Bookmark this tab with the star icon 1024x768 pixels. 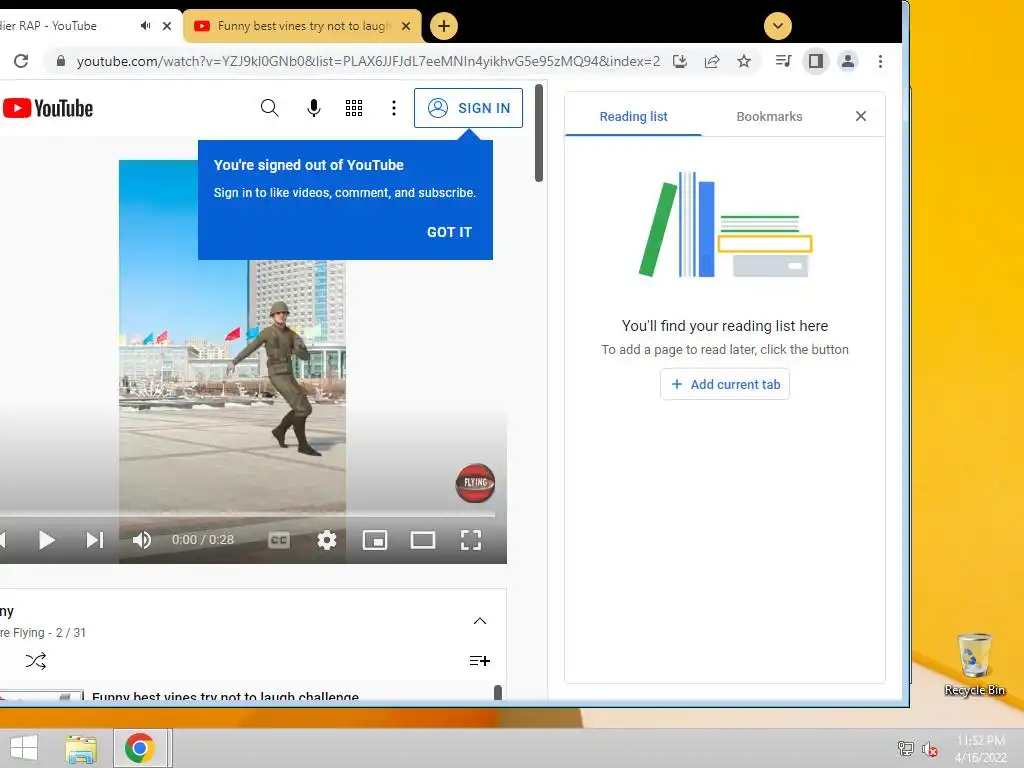[x=744, y=61]
